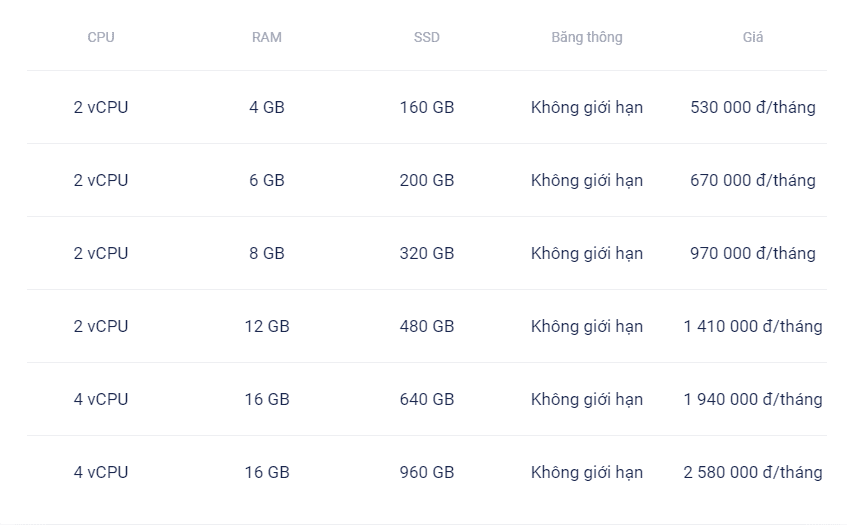Click the RAM column header
The height and width of the screenshot is (525, 847).
(267, 37)
